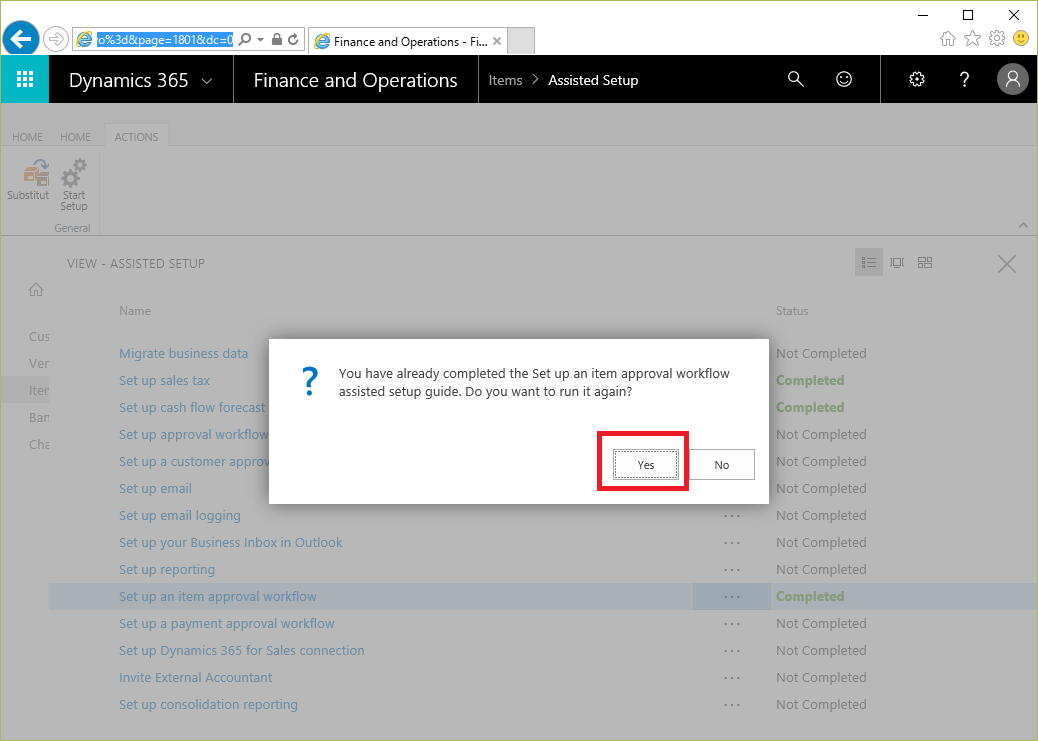Collapse the ribbon with the chevron
This screenshot has height=741, width=1038.
point(1023,225)
